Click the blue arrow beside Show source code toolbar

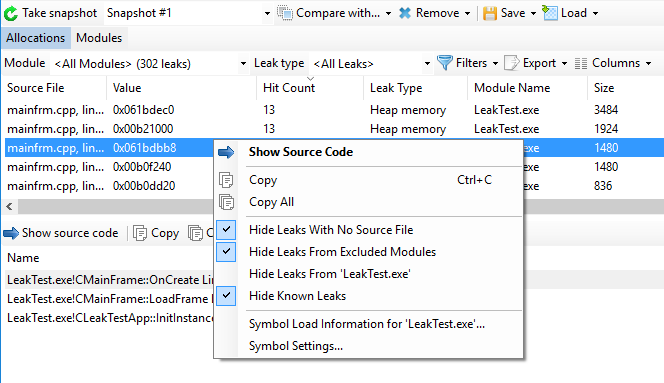[11, 233]
